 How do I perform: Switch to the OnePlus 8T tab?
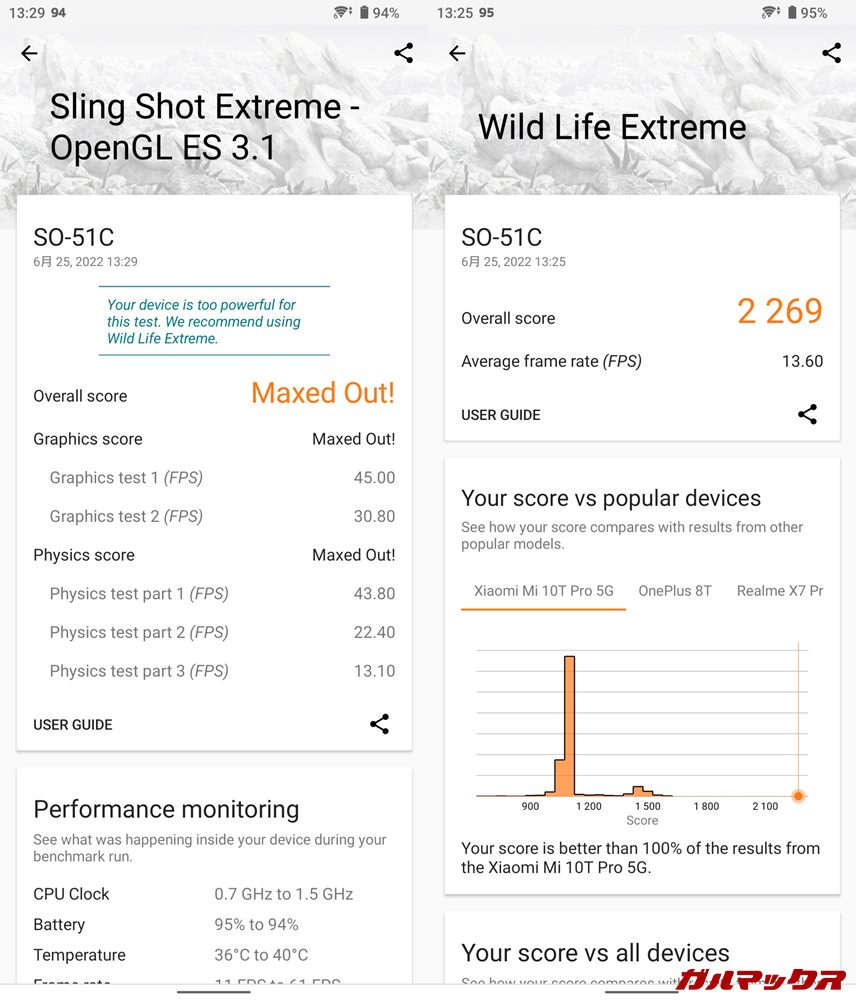pos(675,591)
